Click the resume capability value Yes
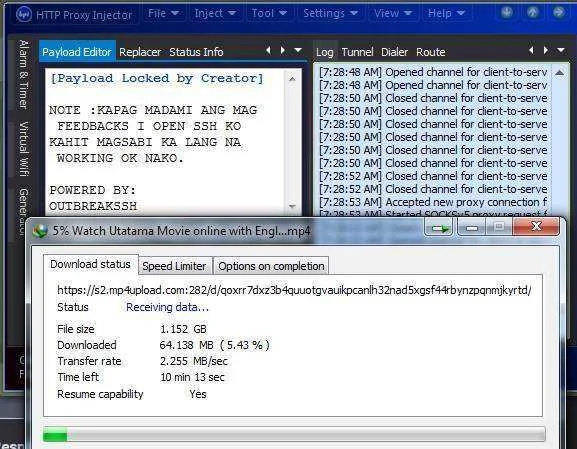577x449 pixels. pos(198,395)
